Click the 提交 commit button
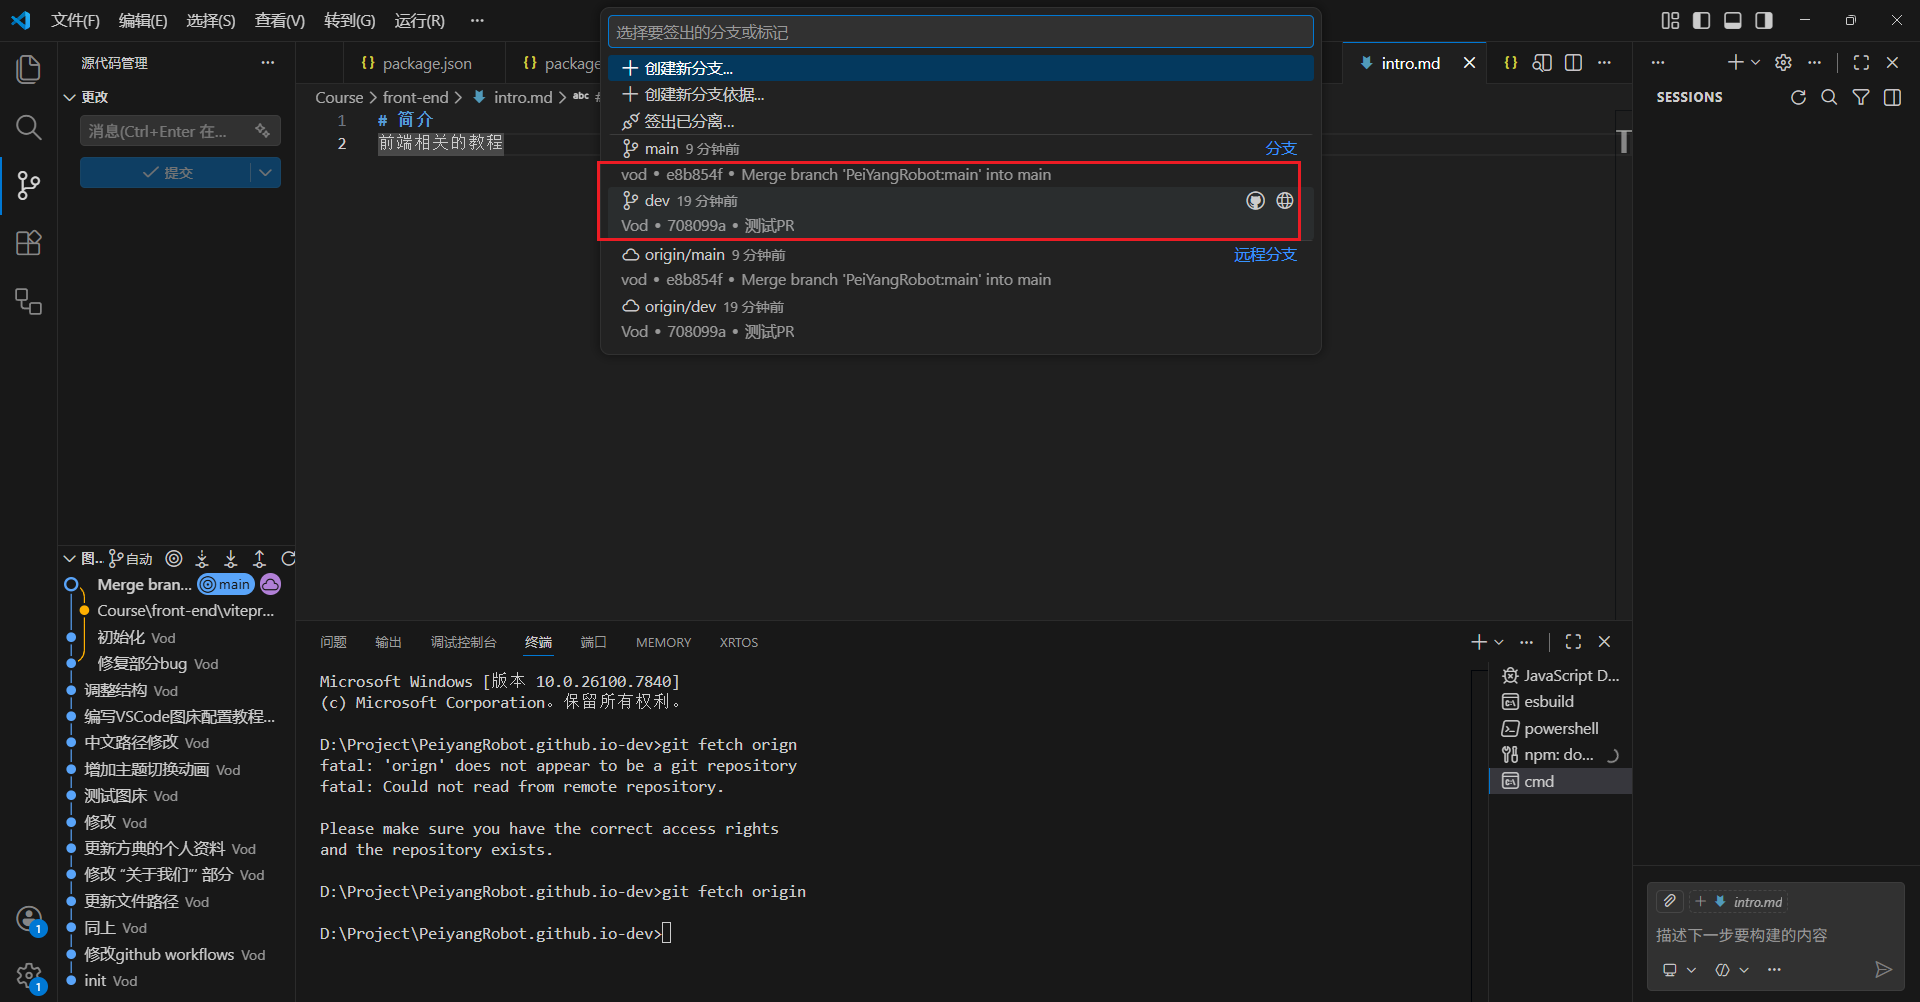Image resolution: width=1920 pixels, height=1002 pixels. tap(166, 172)
